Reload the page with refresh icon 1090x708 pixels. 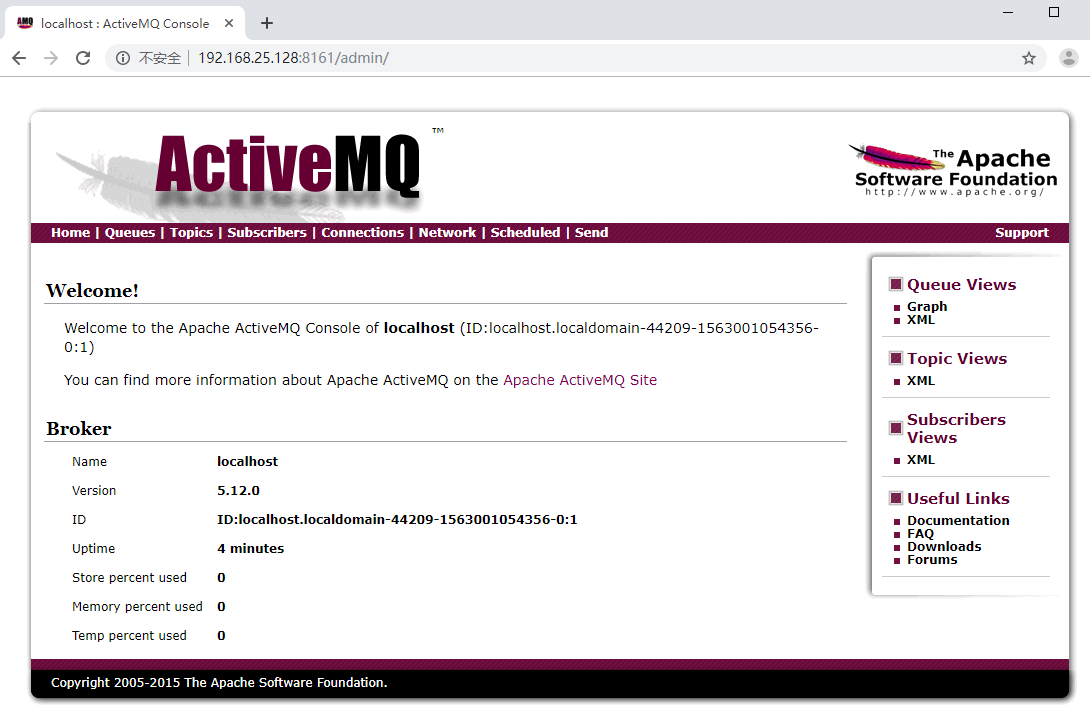(83, 58)
